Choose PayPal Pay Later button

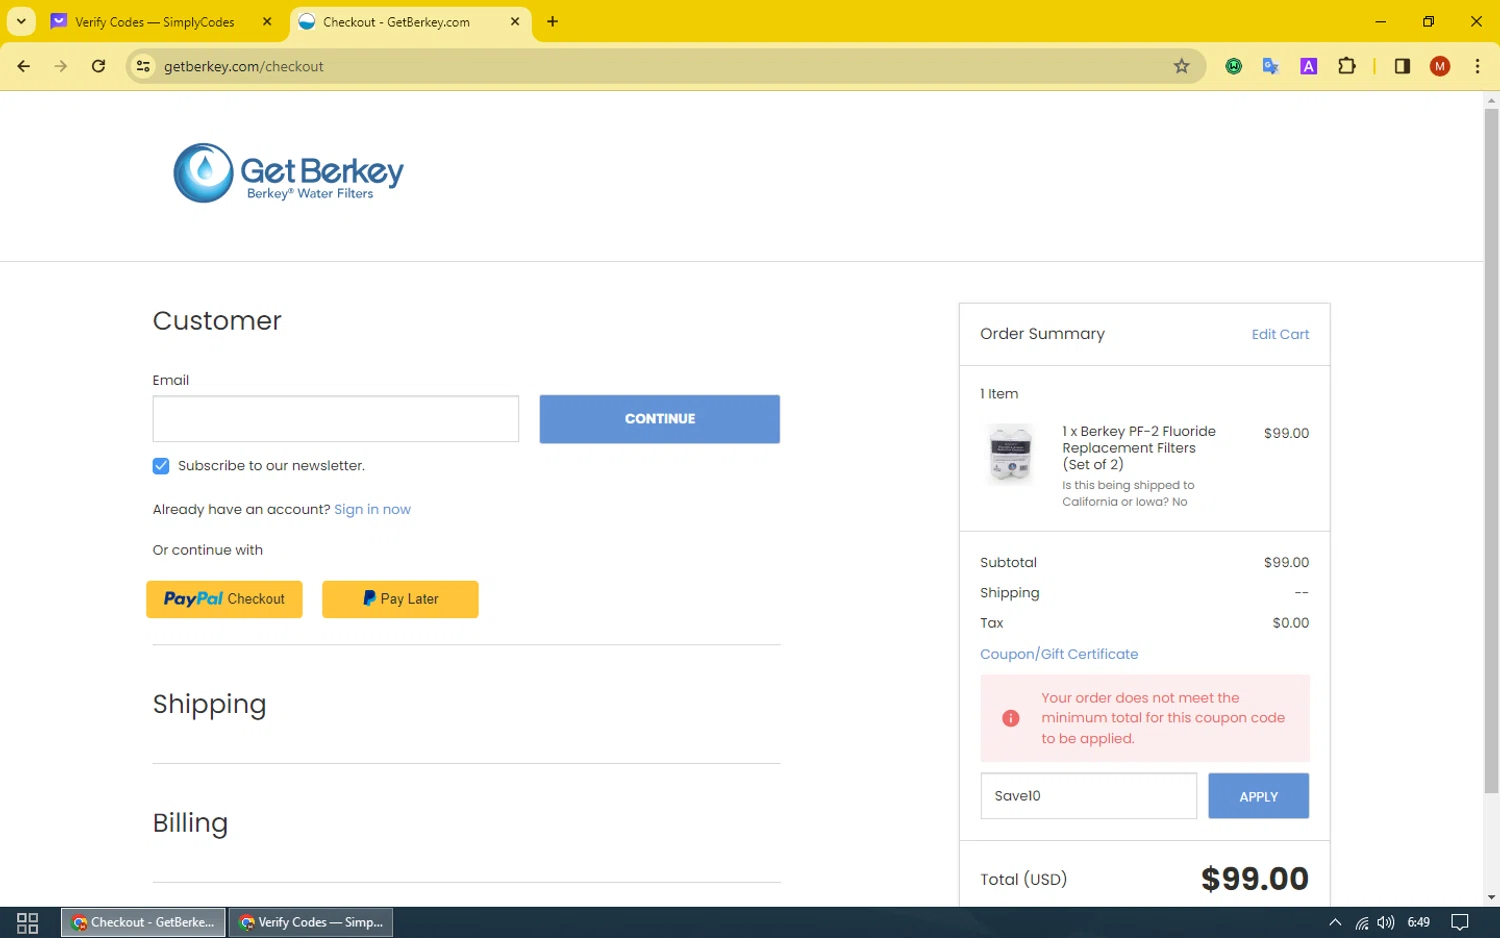400,599
